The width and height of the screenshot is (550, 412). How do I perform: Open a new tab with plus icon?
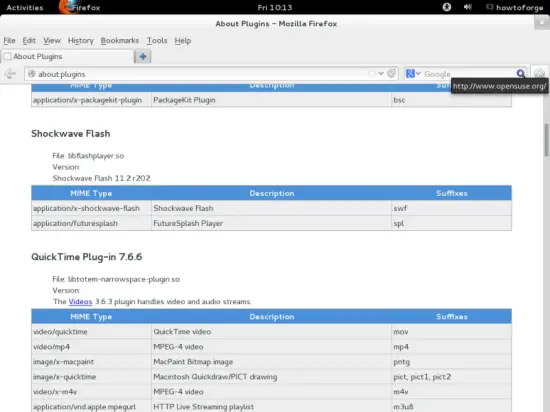[x=143, y=56]
